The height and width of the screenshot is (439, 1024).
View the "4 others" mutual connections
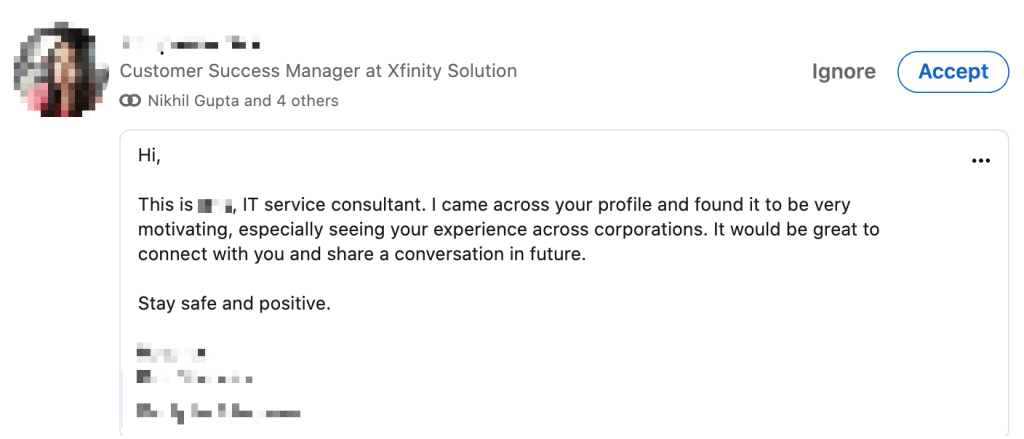point(310,101)
